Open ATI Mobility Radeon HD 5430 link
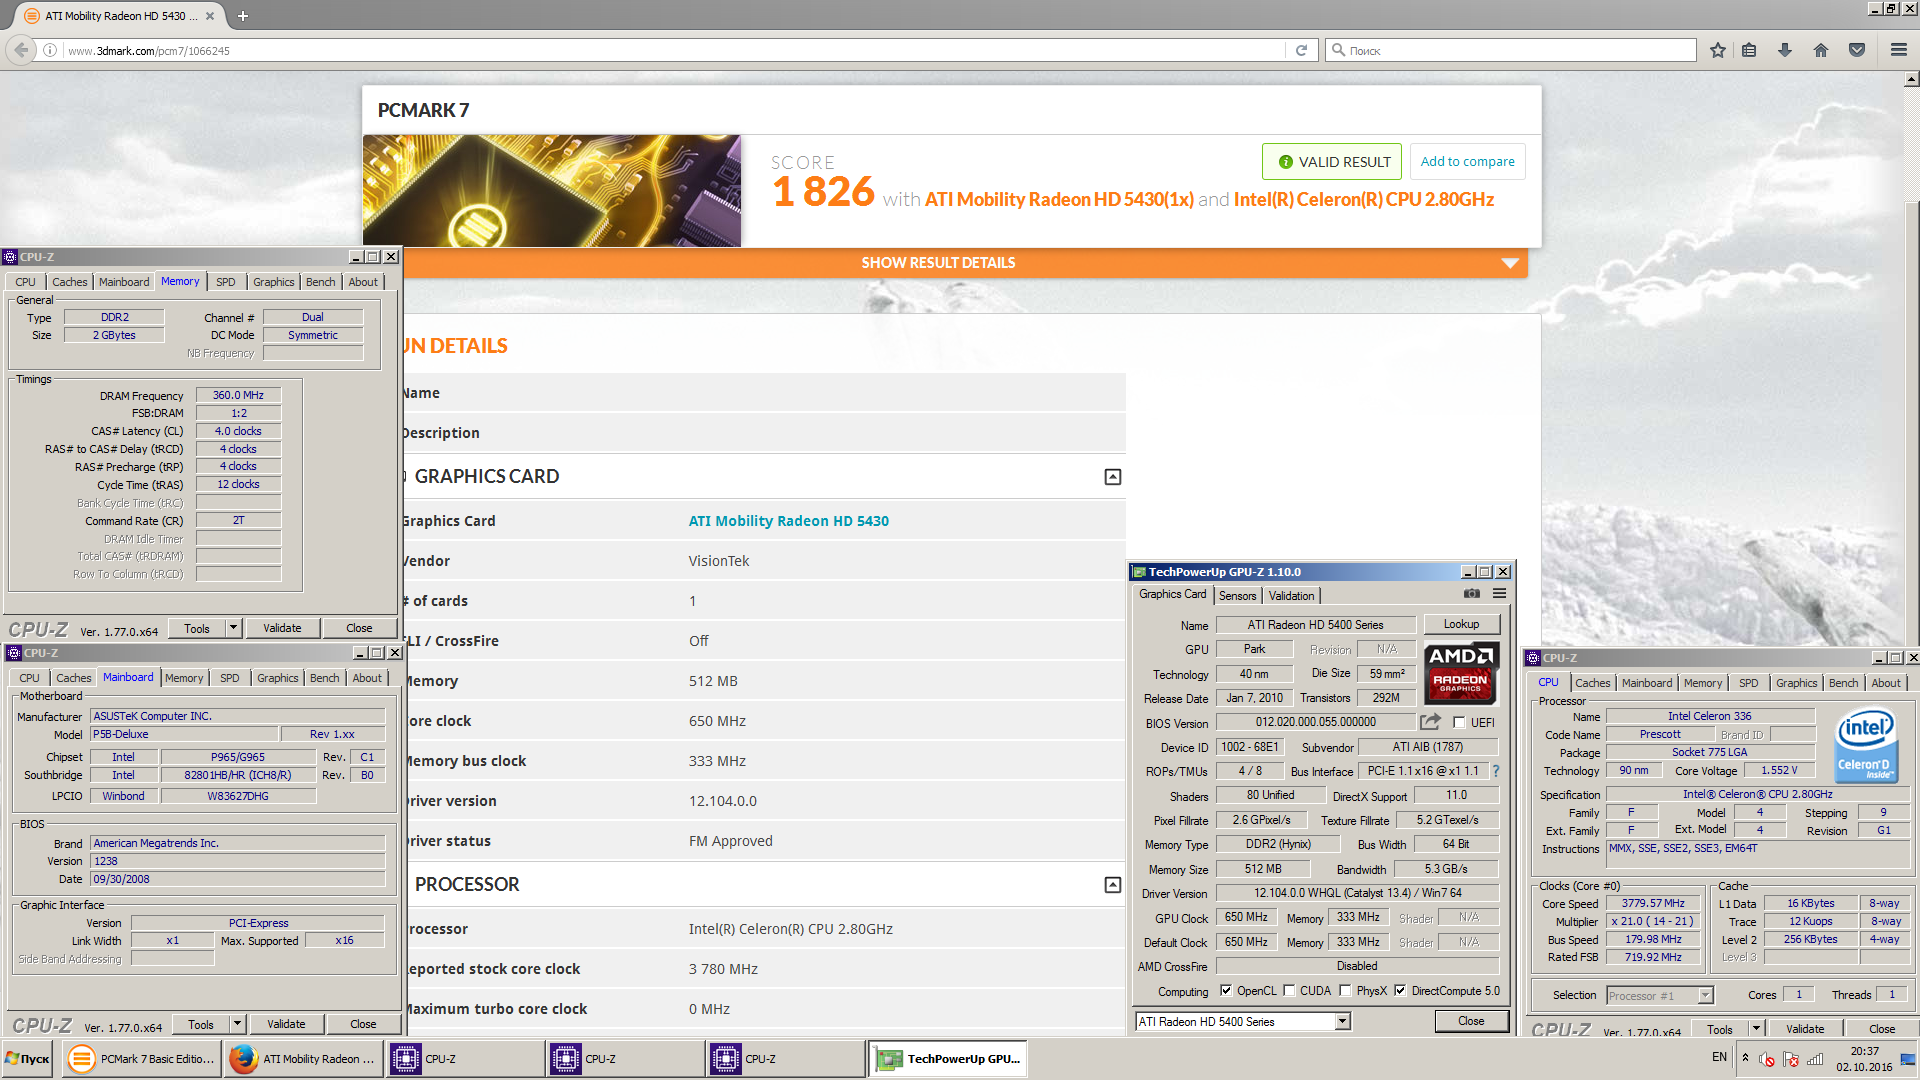 788,521
